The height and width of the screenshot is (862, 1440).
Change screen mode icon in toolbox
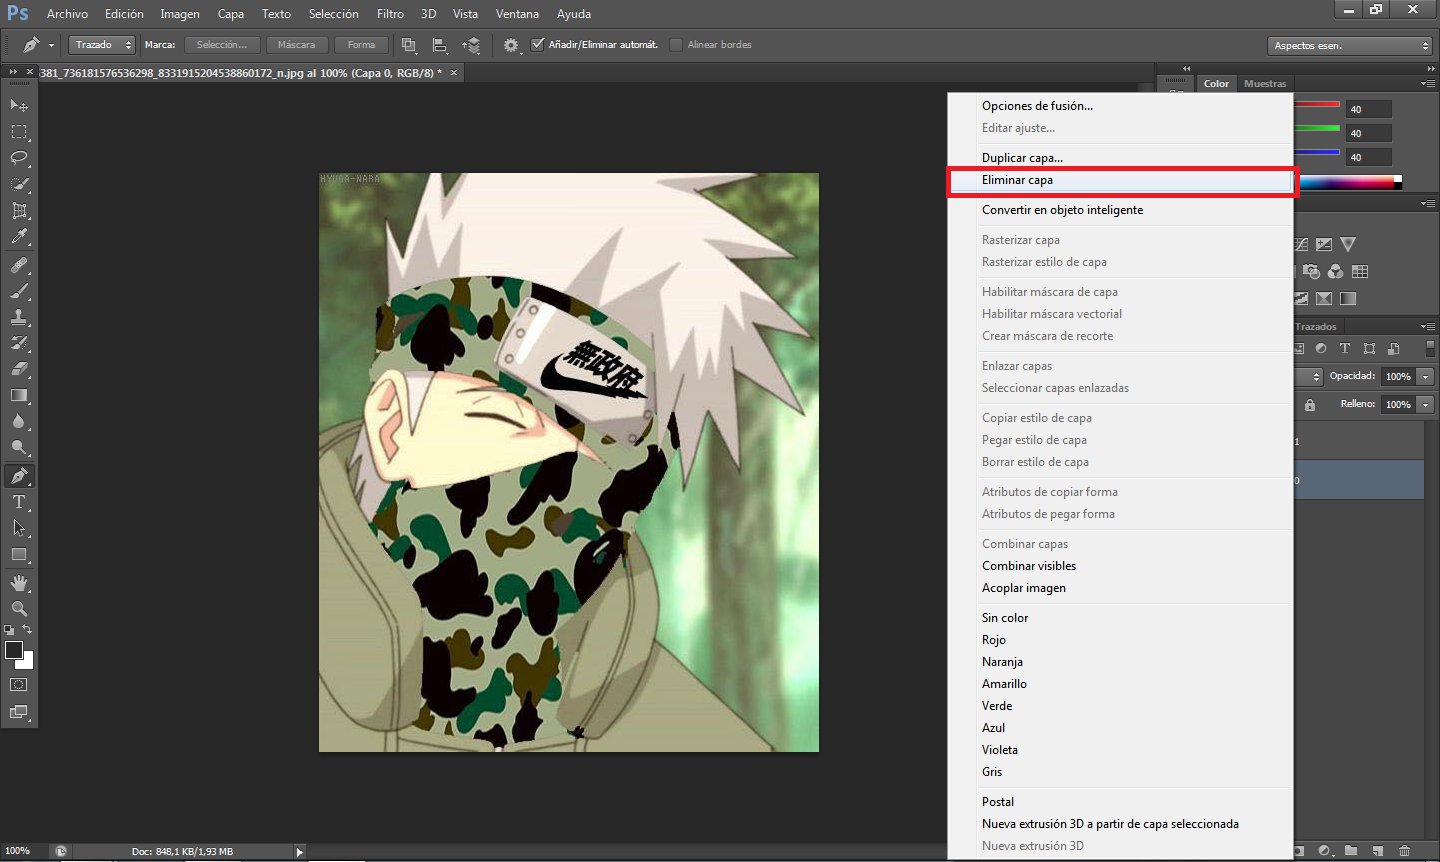(19, 712)
